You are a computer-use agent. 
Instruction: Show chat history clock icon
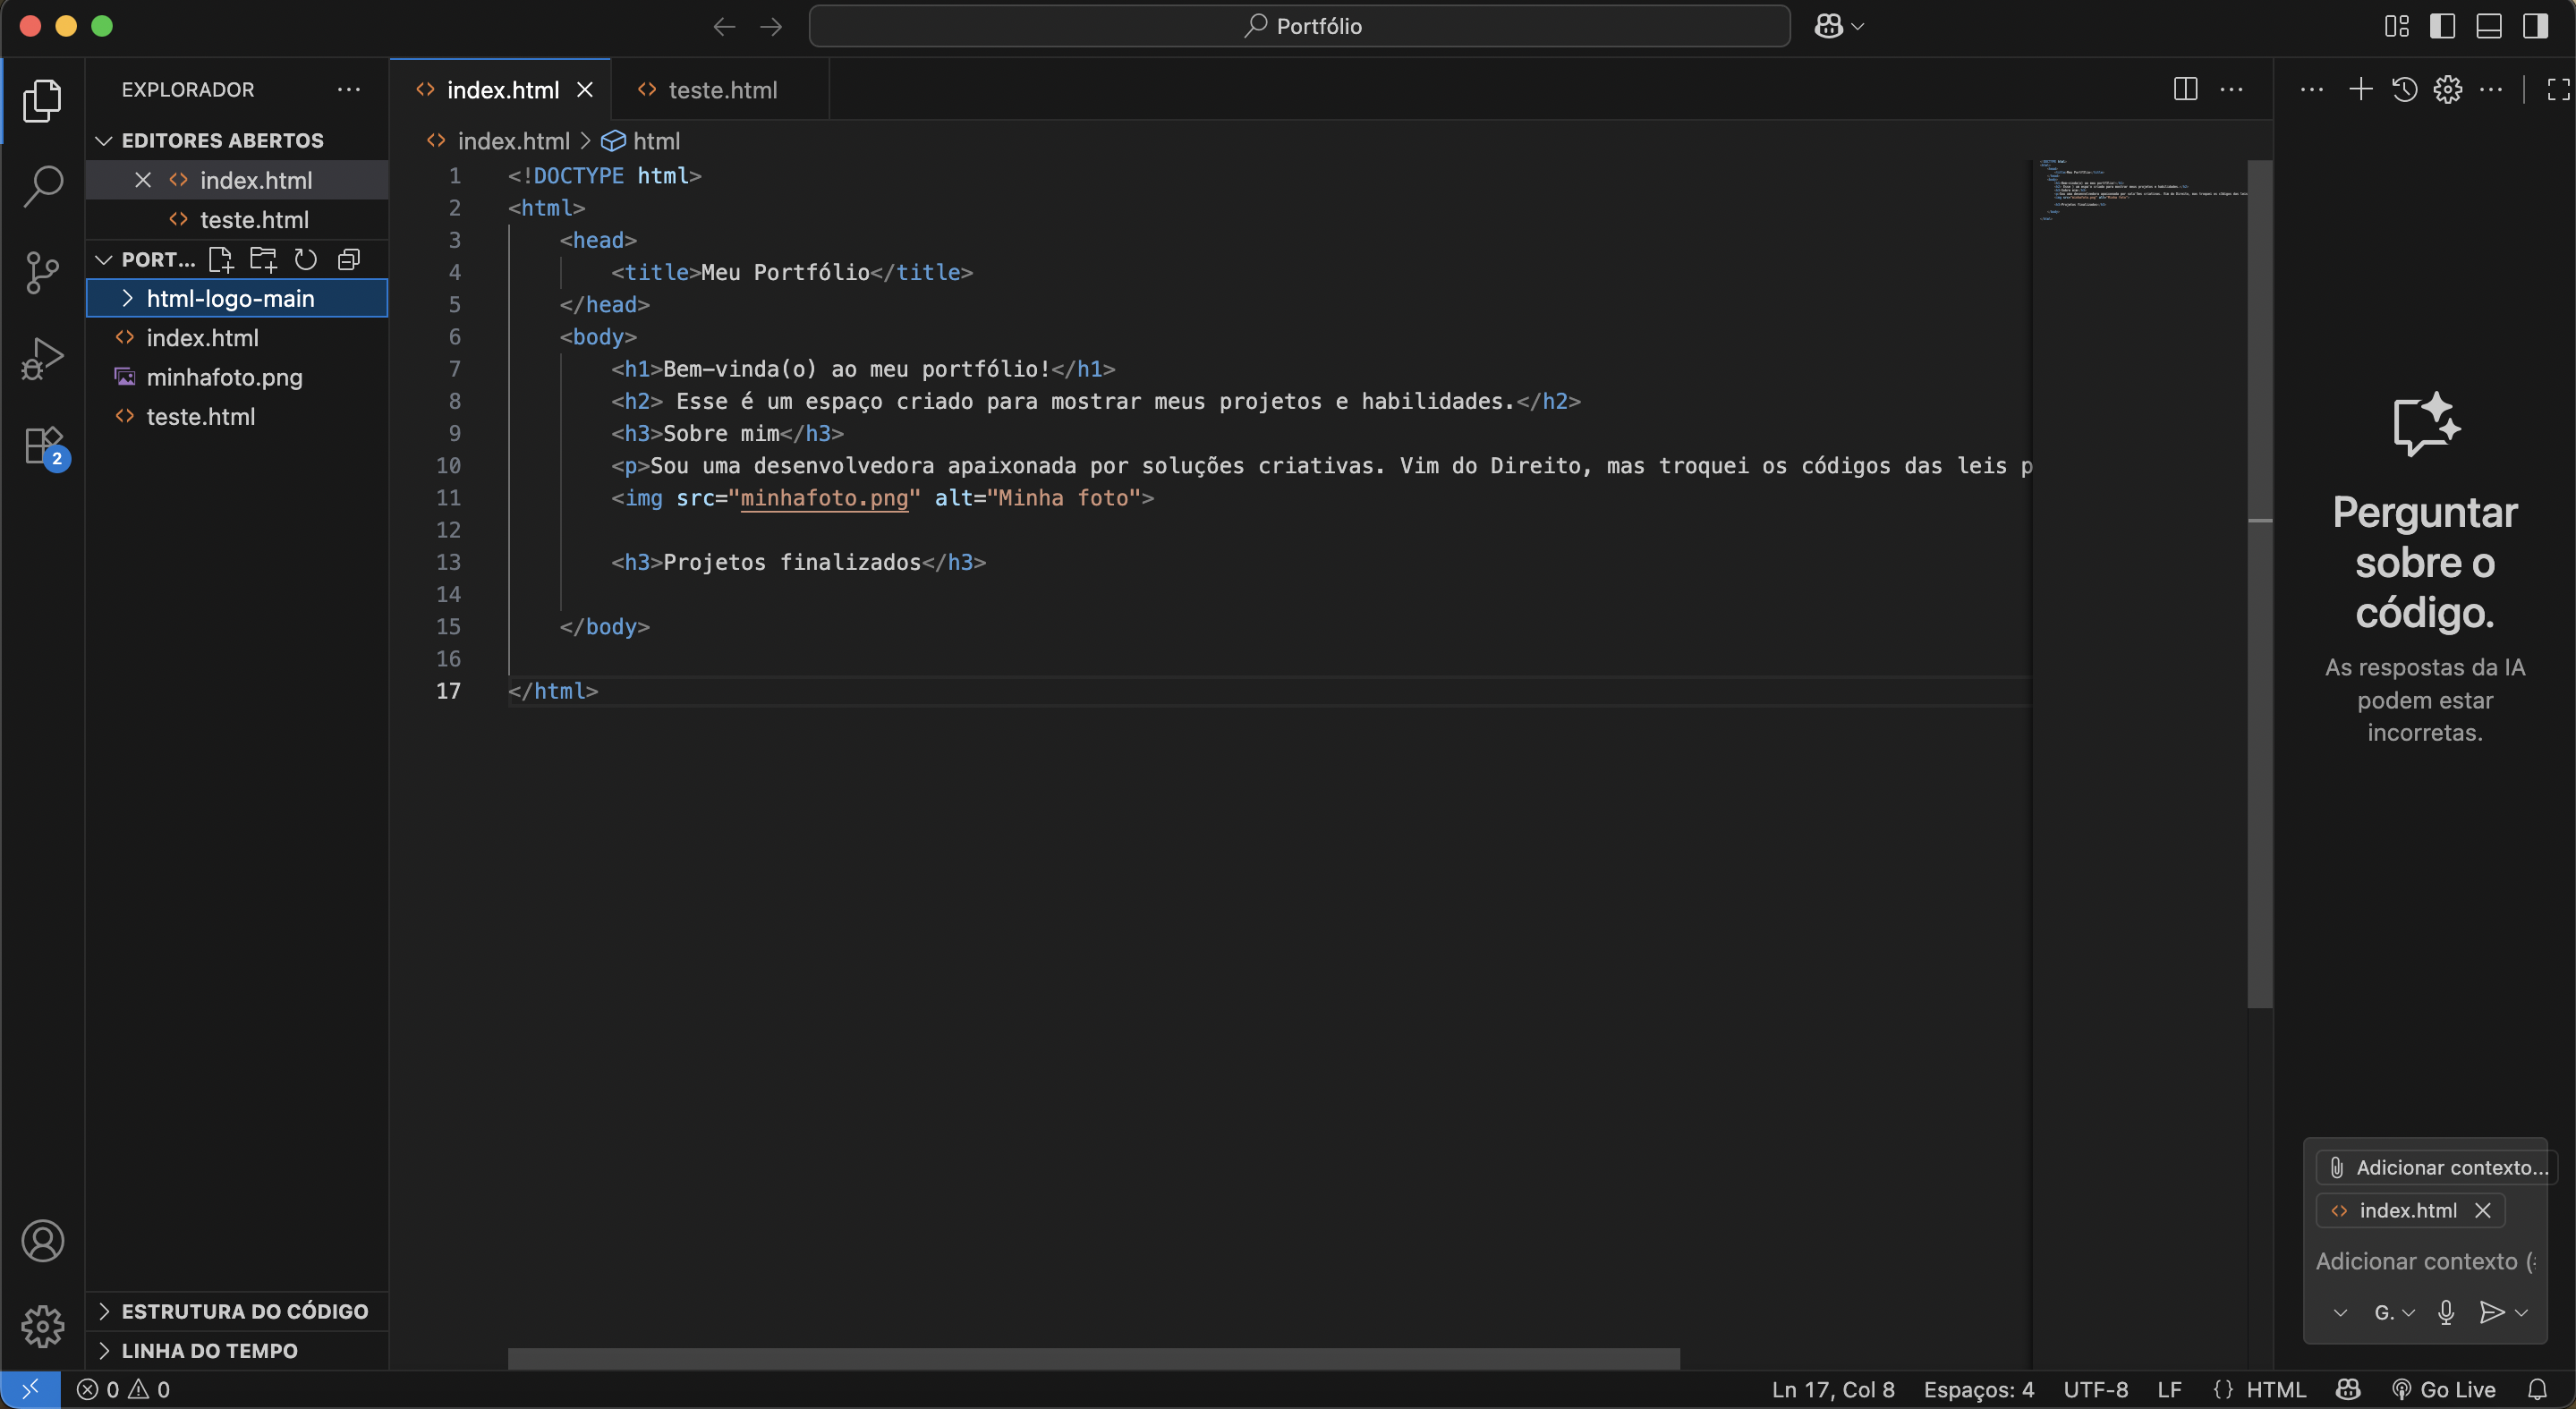(2404, 89)
